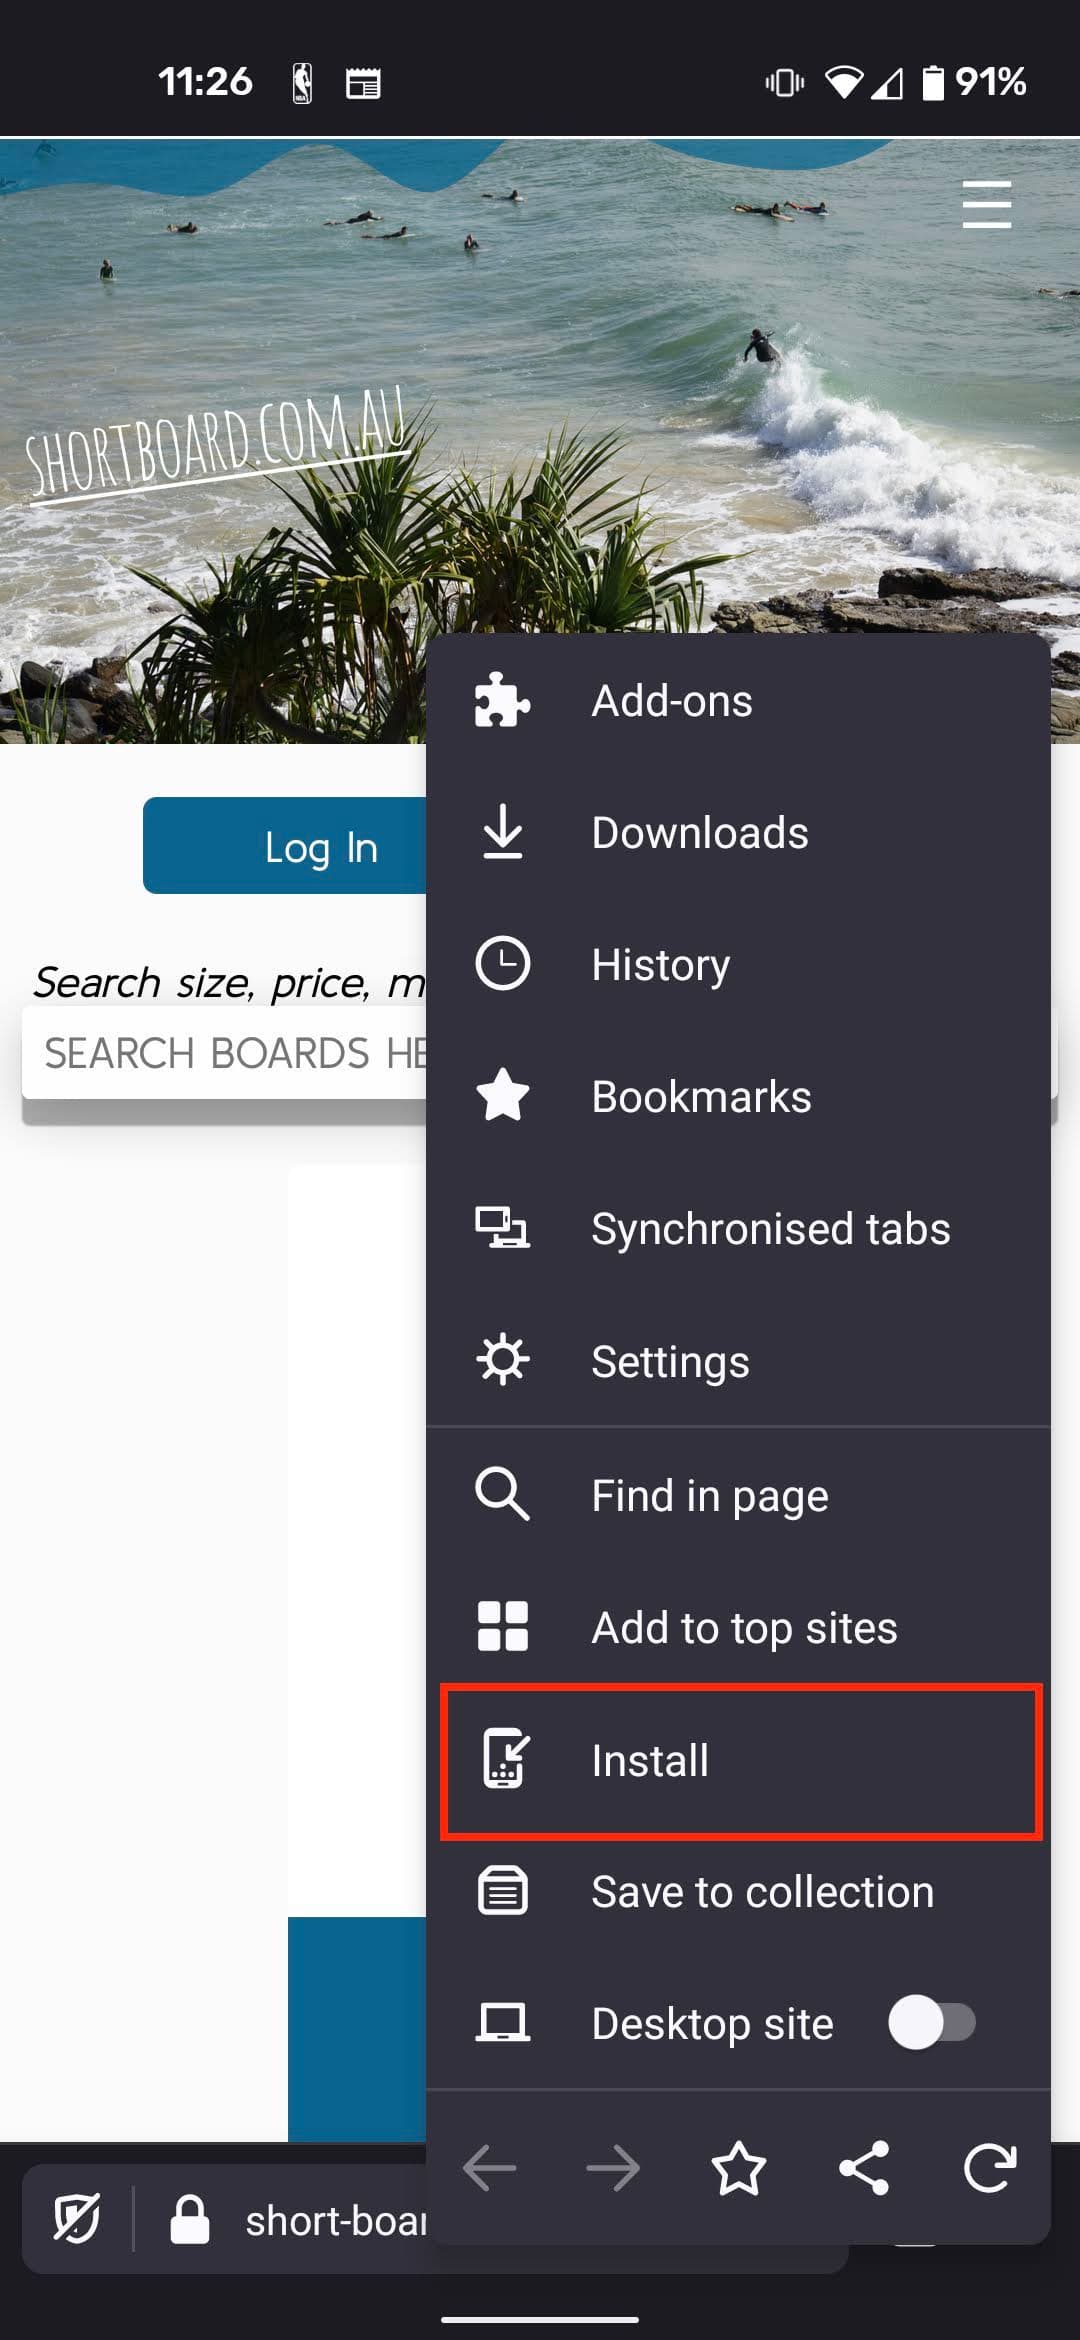
Task: Click the magnifier Find in page icon
Action: point(502,1494)
